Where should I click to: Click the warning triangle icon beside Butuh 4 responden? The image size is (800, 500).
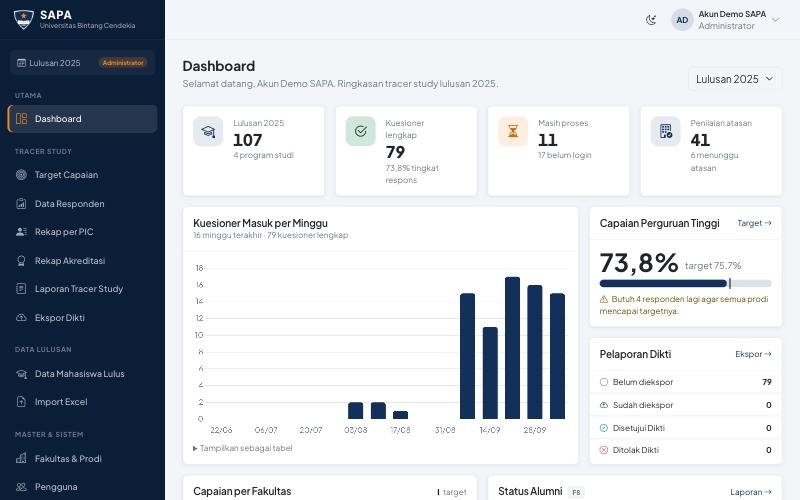[x=604, y=299]
